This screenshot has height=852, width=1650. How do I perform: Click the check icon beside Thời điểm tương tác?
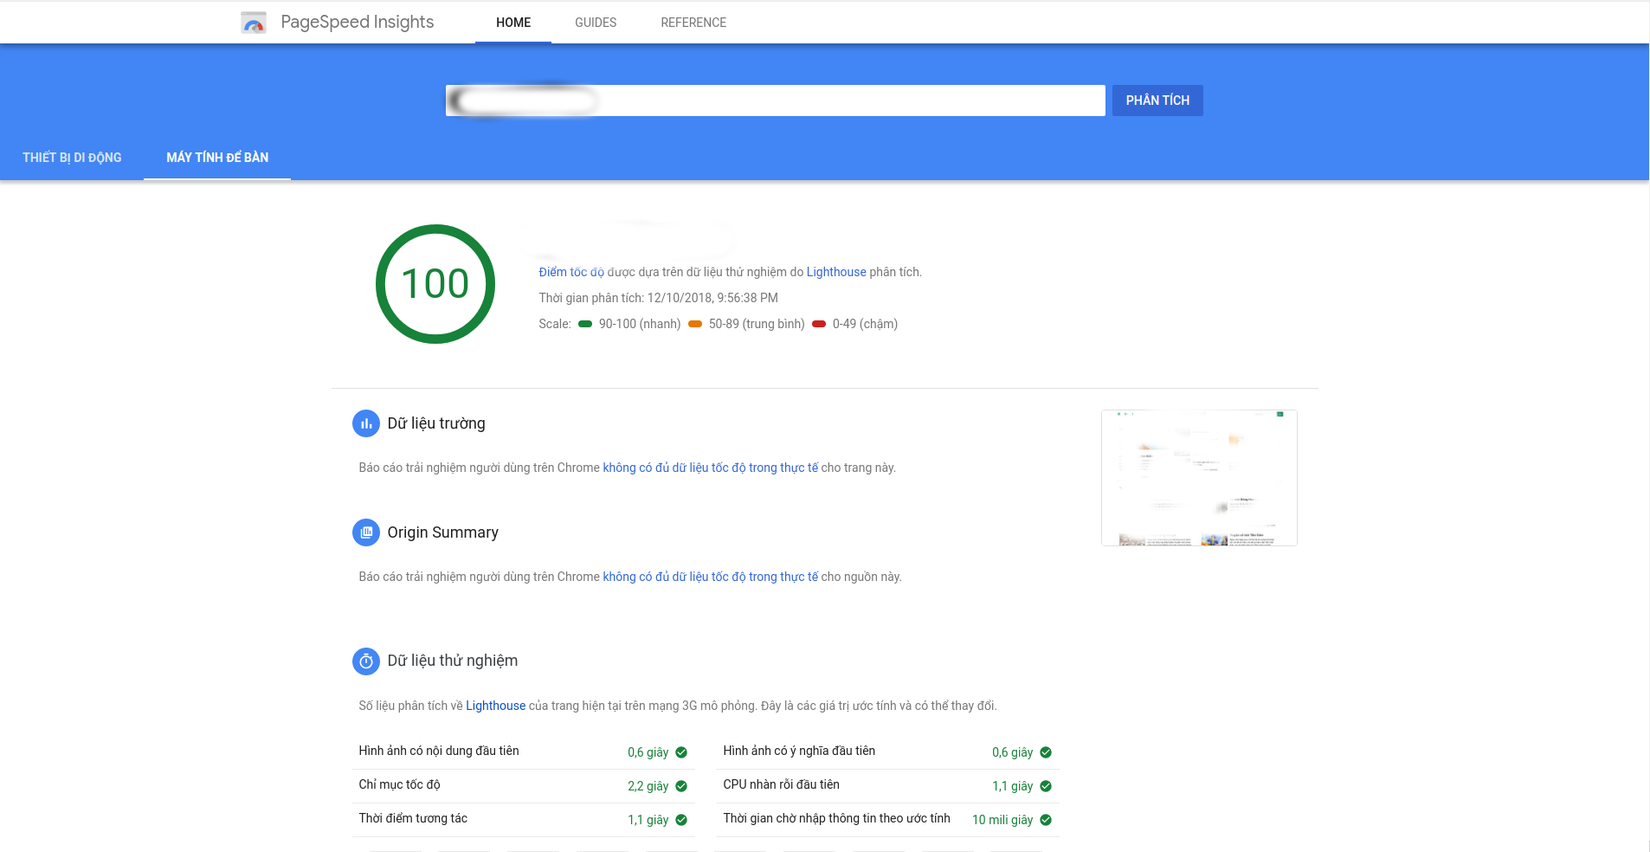click(681, 820)
